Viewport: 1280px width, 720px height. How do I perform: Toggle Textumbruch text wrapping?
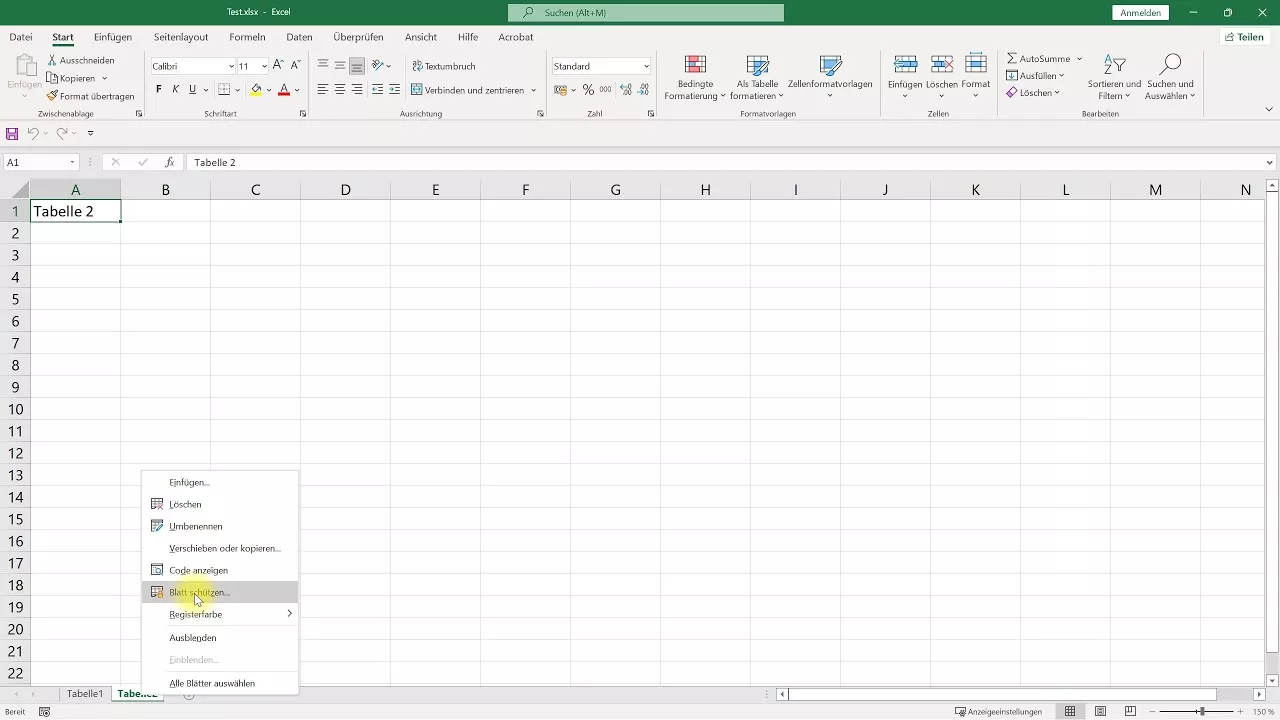(443, 66)
